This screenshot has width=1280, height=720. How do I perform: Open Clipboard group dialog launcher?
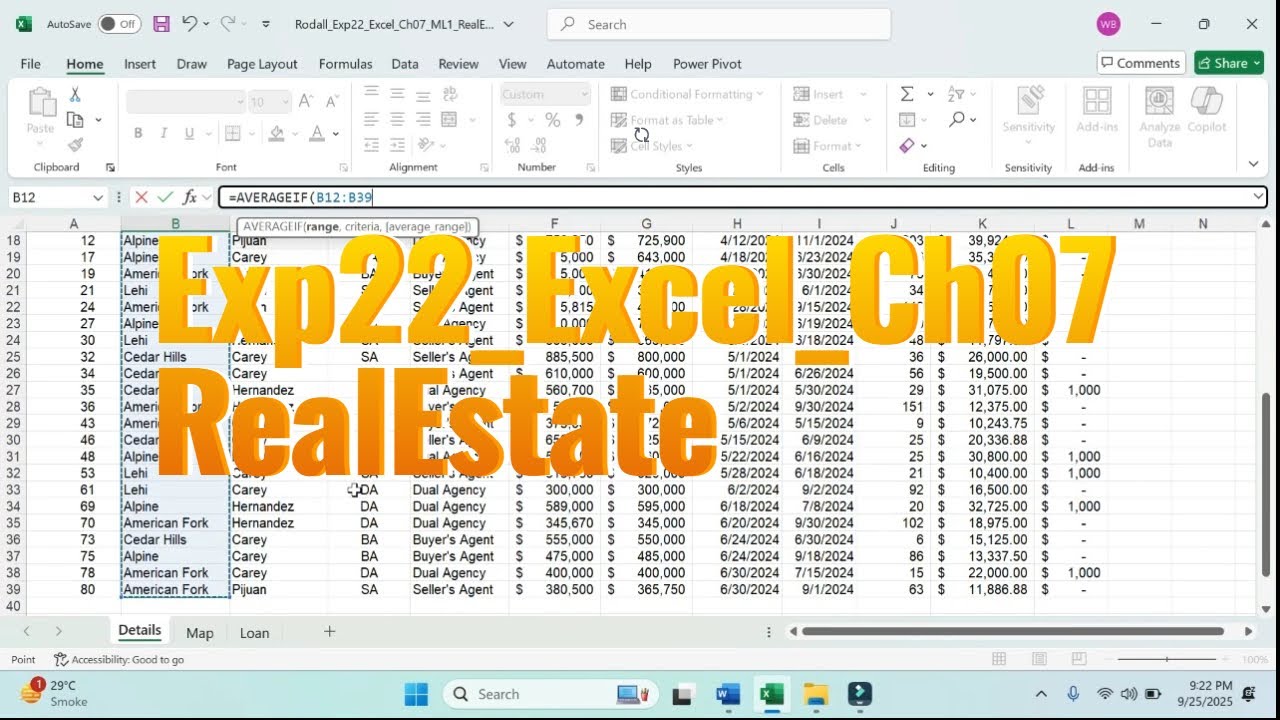(110, 168)
